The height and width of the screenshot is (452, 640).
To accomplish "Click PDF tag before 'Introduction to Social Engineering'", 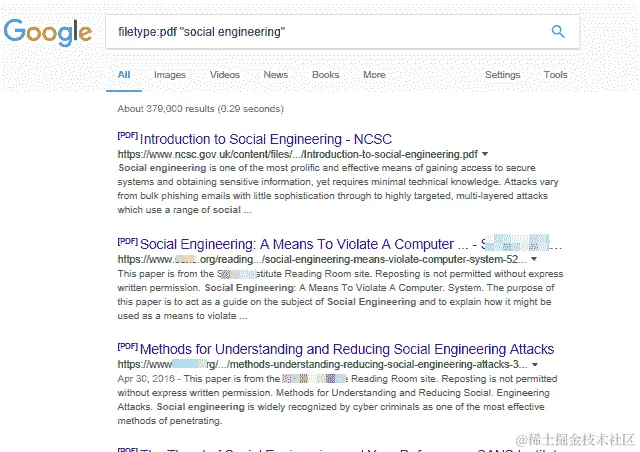I will point(128,136).
